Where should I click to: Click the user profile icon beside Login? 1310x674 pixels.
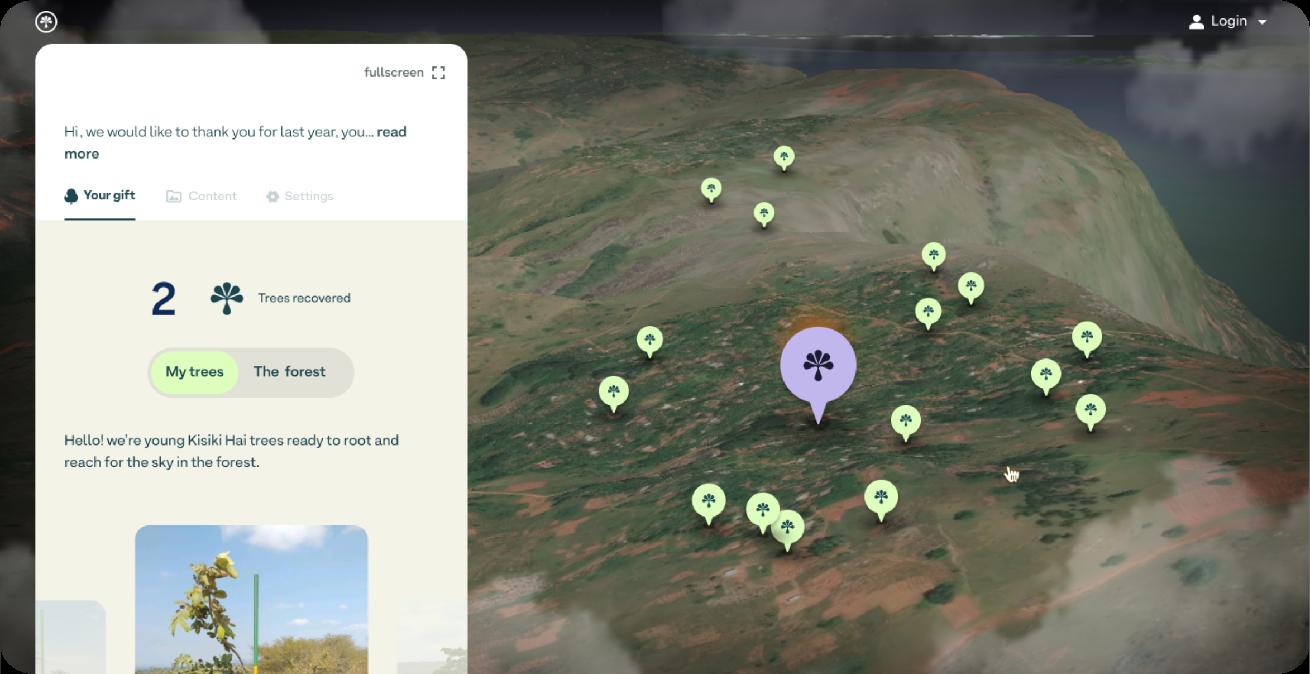1196,21
